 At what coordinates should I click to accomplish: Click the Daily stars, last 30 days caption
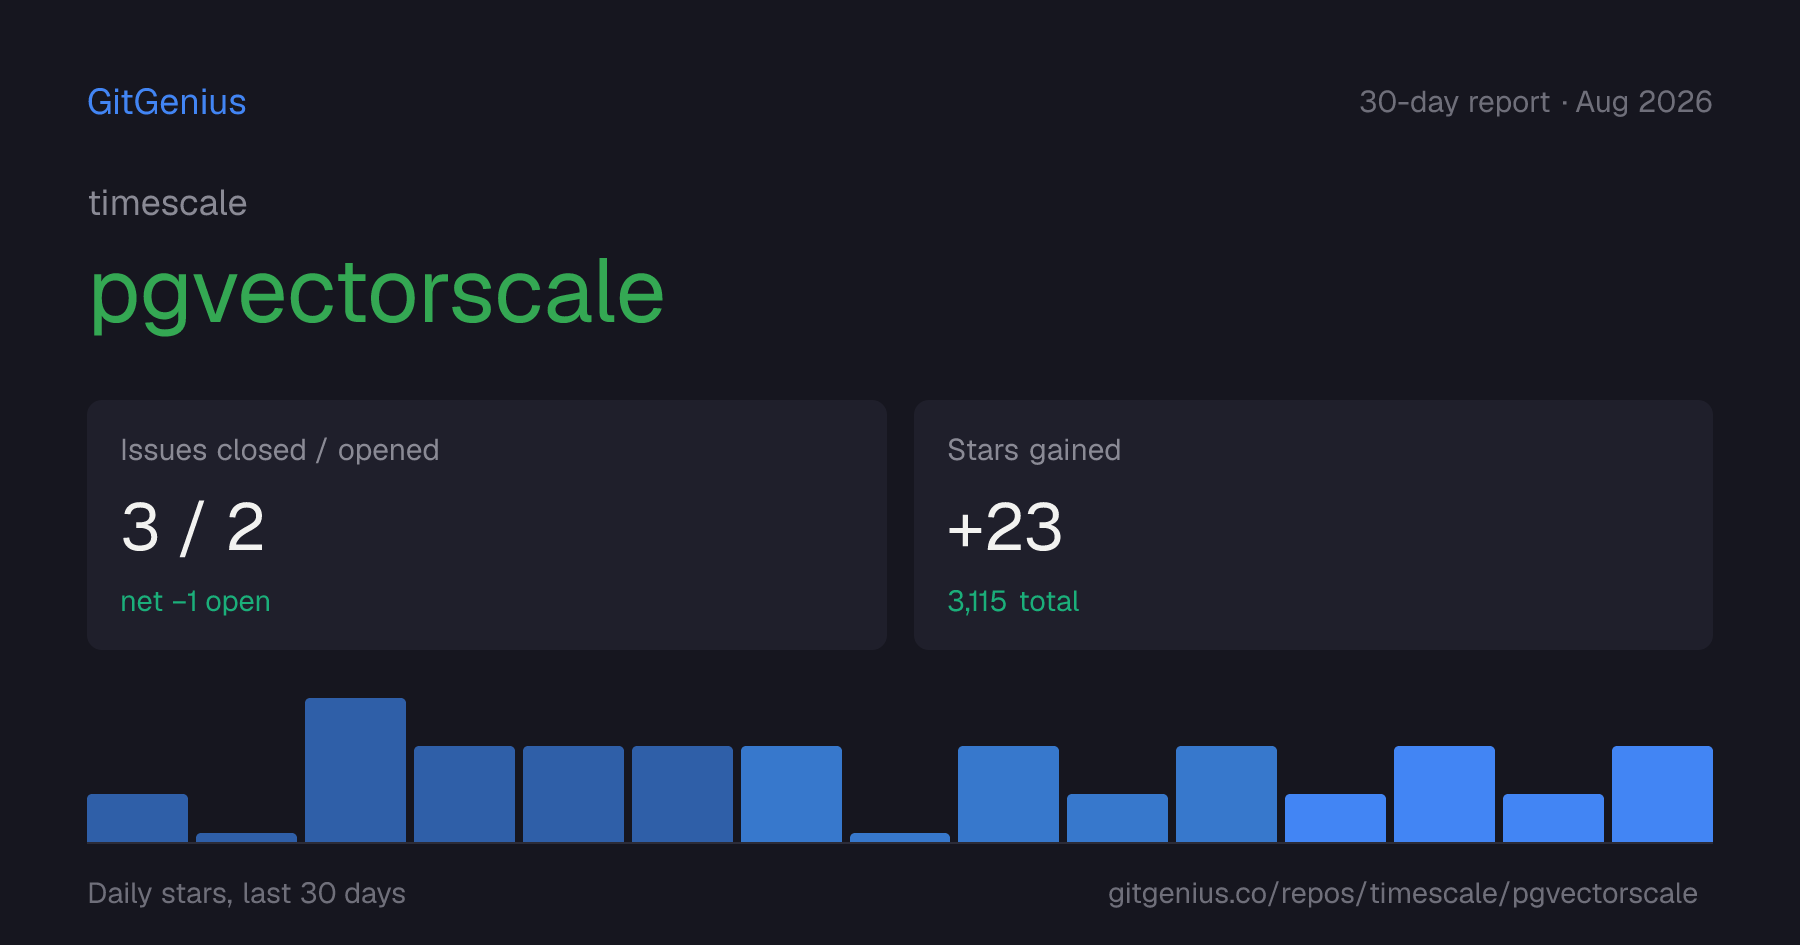point(247,893)
